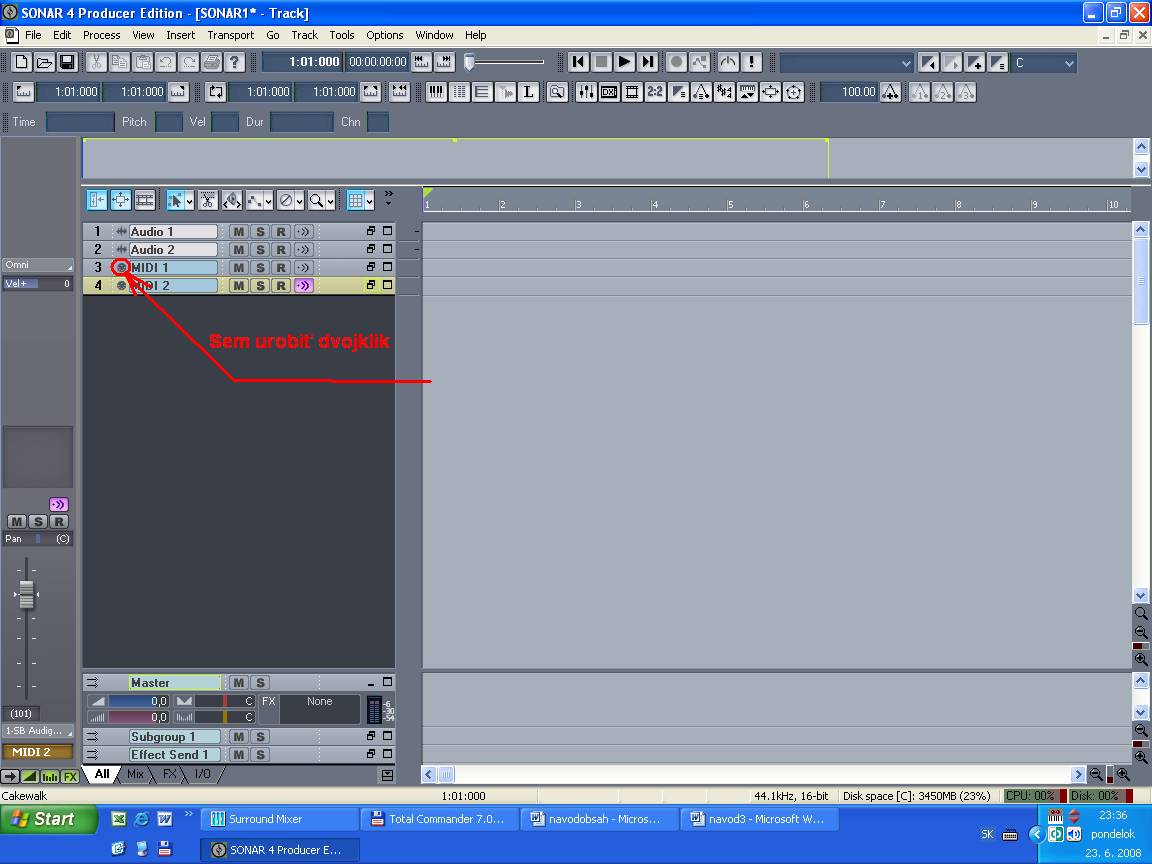Insert tempo change icon next to 100.00

click(x=890, y=92)
